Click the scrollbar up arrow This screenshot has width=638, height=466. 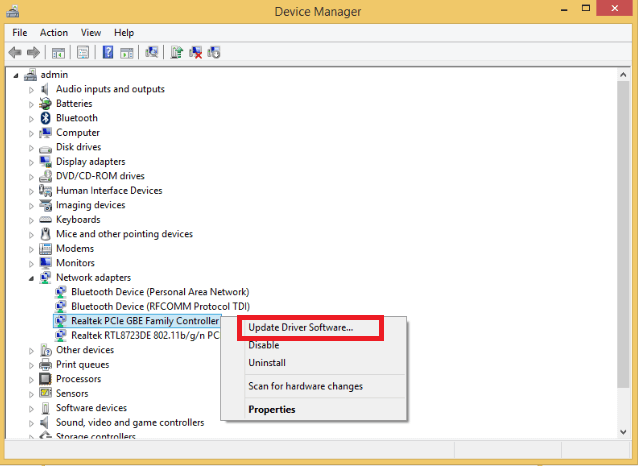[x=623, y=74]
